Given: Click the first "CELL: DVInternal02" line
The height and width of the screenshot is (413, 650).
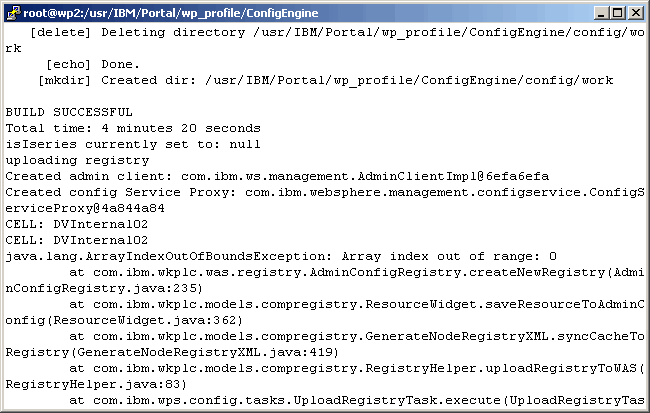Looking at the screenshot, I should point(76,224).
